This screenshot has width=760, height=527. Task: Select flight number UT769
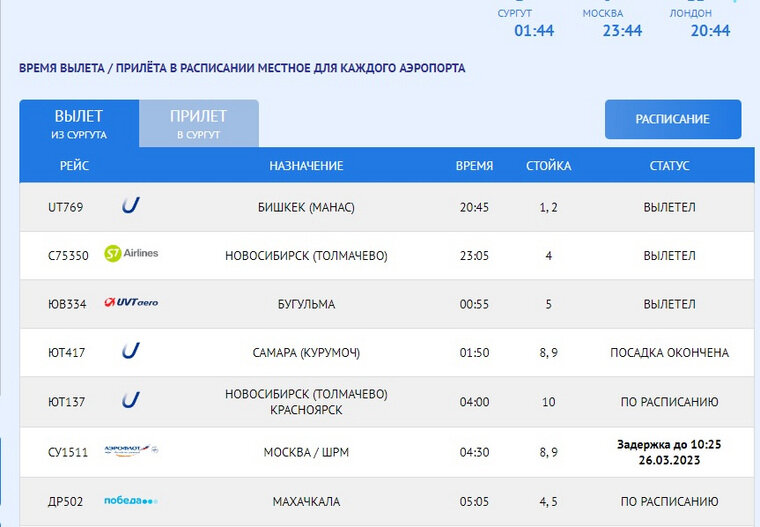click(65, 208)
